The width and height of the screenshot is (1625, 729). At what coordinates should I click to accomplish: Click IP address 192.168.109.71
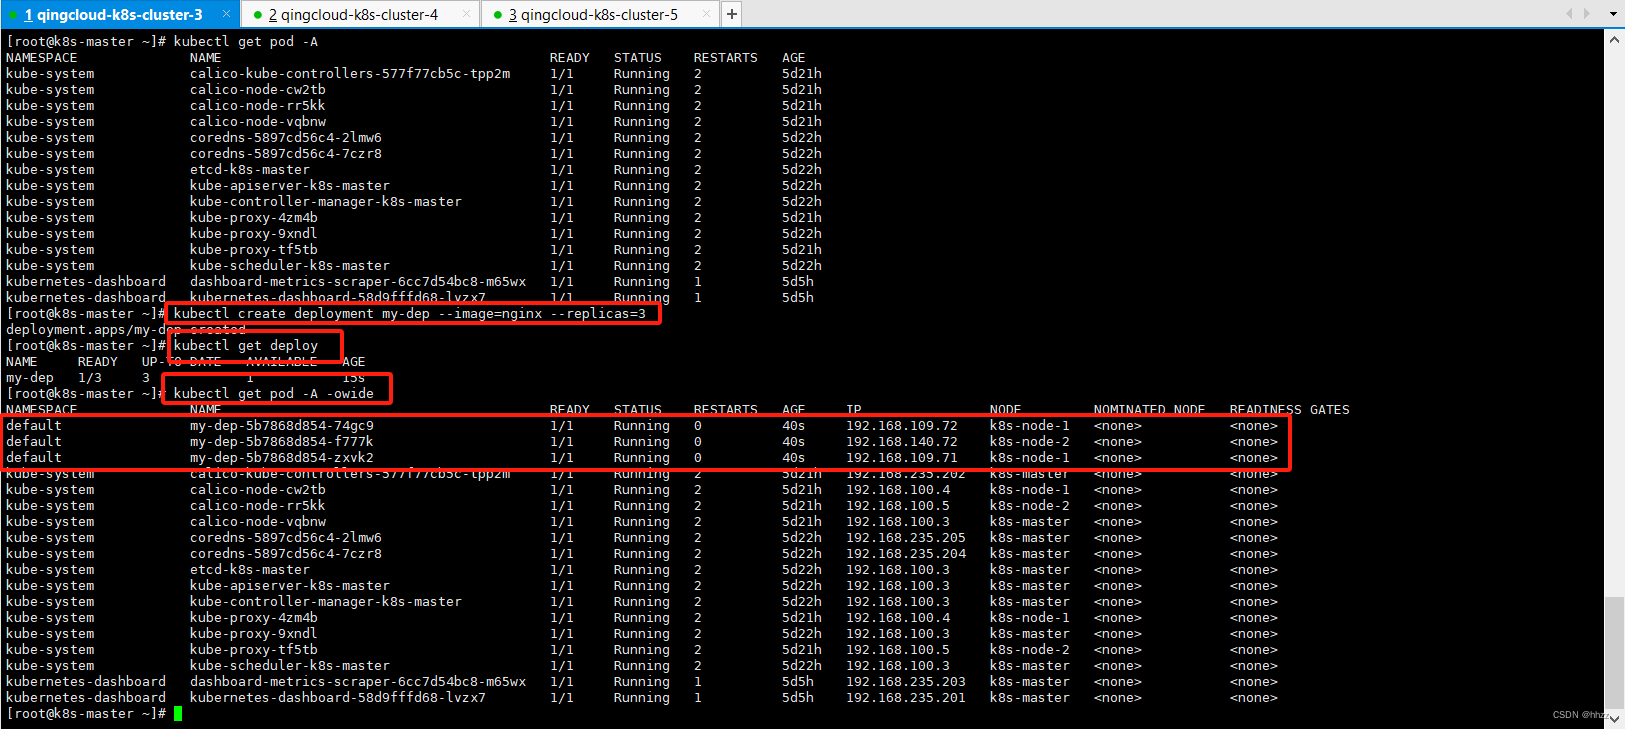tap(902, 457)
